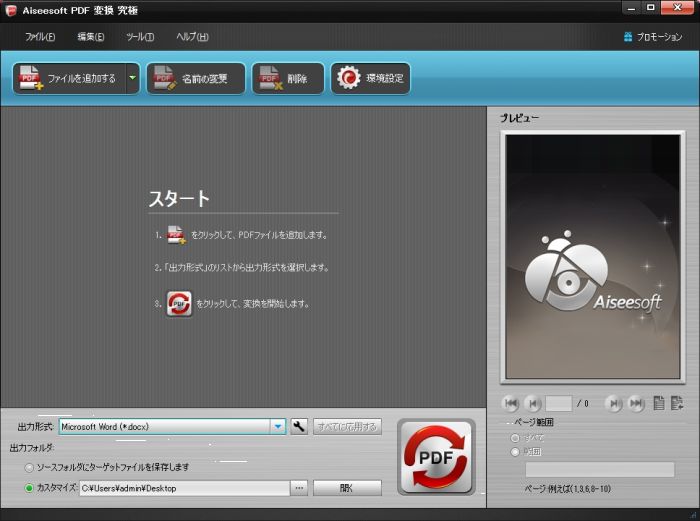Jump to the first preview page
The image size is (700, 521).
(x=511, y=403)
